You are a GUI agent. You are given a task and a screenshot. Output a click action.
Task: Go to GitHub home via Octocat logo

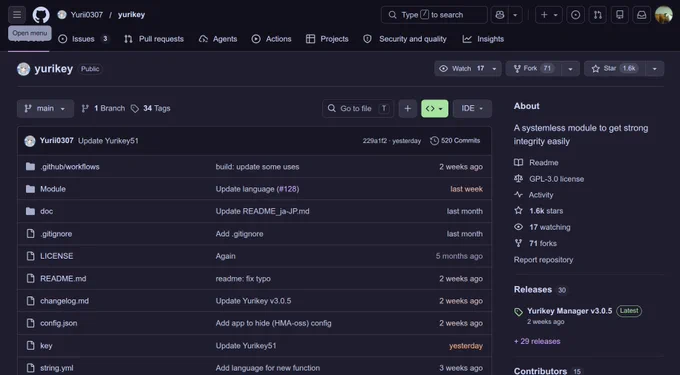[x=41, y=15]
